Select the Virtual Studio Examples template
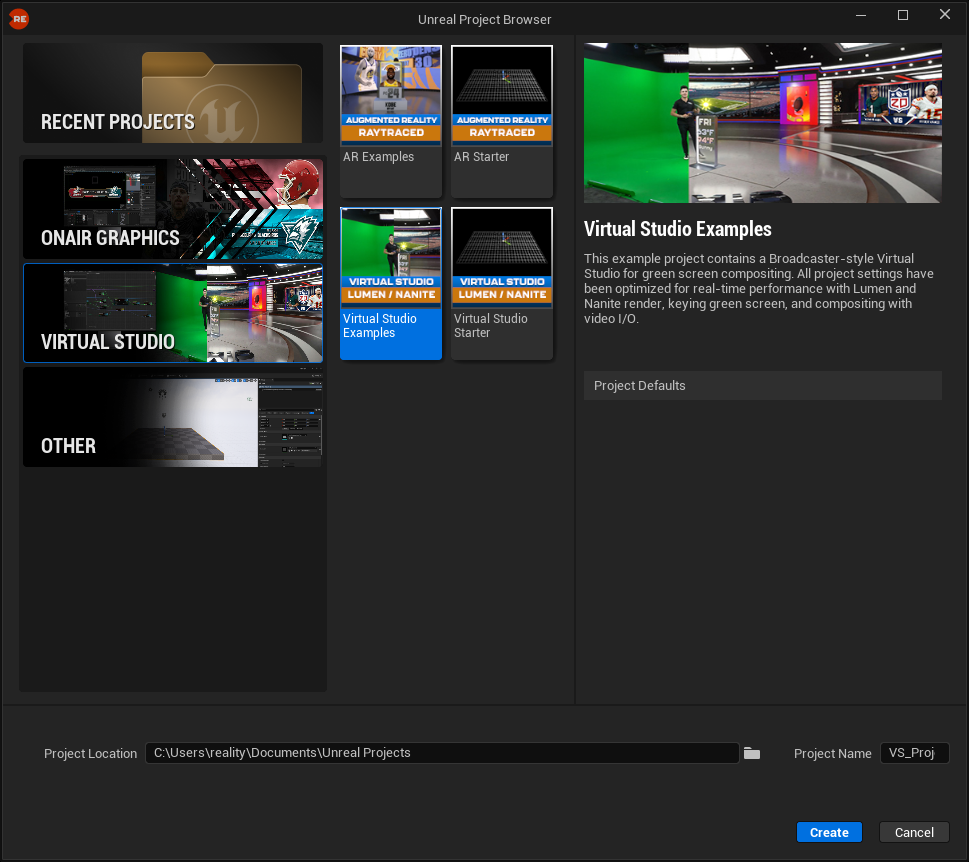Image resolution: width=969 pixels, height=862 pixels. (x=391, y=283)
